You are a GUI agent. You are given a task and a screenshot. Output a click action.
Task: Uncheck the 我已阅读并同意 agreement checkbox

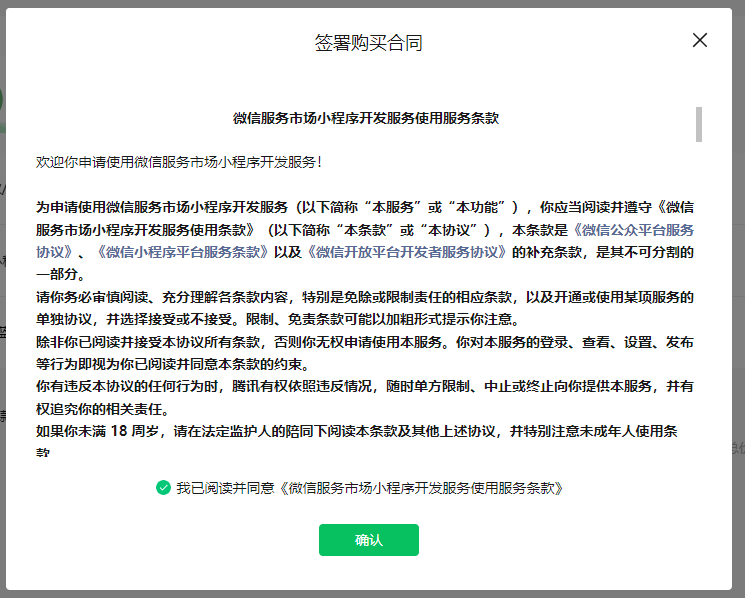coord(163,488)
